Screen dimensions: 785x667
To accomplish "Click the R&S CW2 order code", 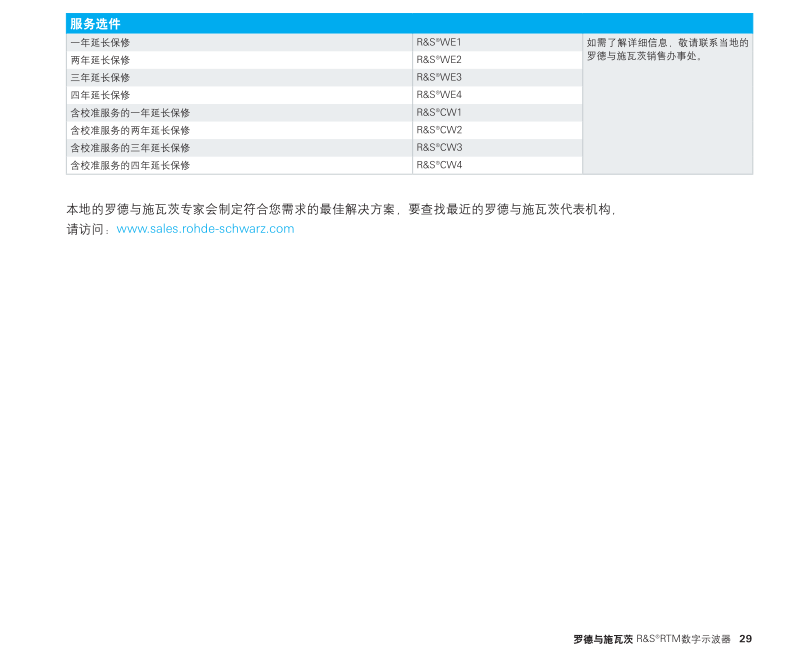I will pos(439,130).
